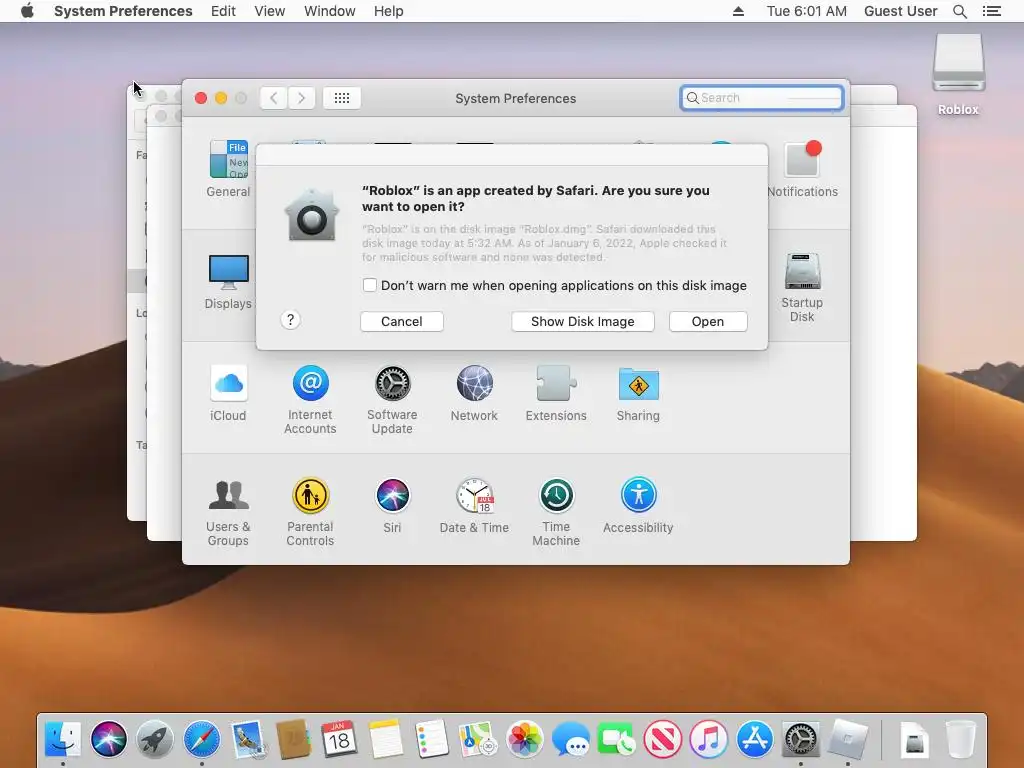Open Notes from the Dock
The height and width of the screenshot is (768, 1024).
(385, 739)
